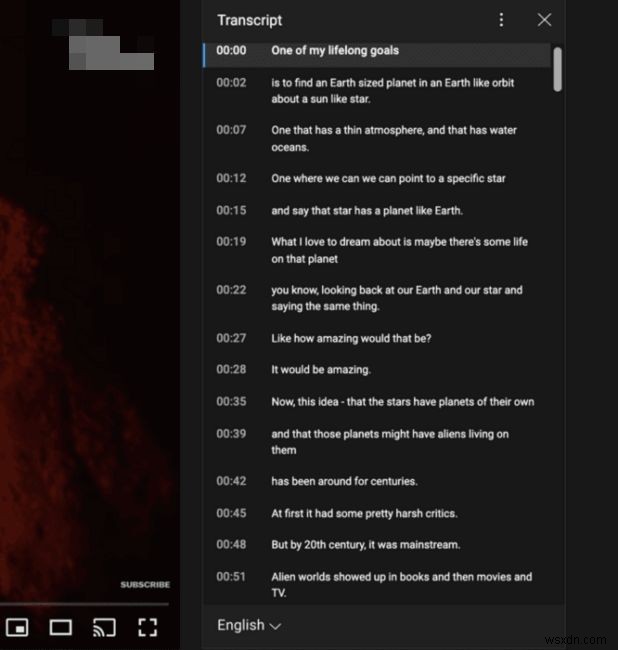Click the SUBSCRIBE watermark on the video
Viewport: 618px width, 650px height.
[145, 585]
